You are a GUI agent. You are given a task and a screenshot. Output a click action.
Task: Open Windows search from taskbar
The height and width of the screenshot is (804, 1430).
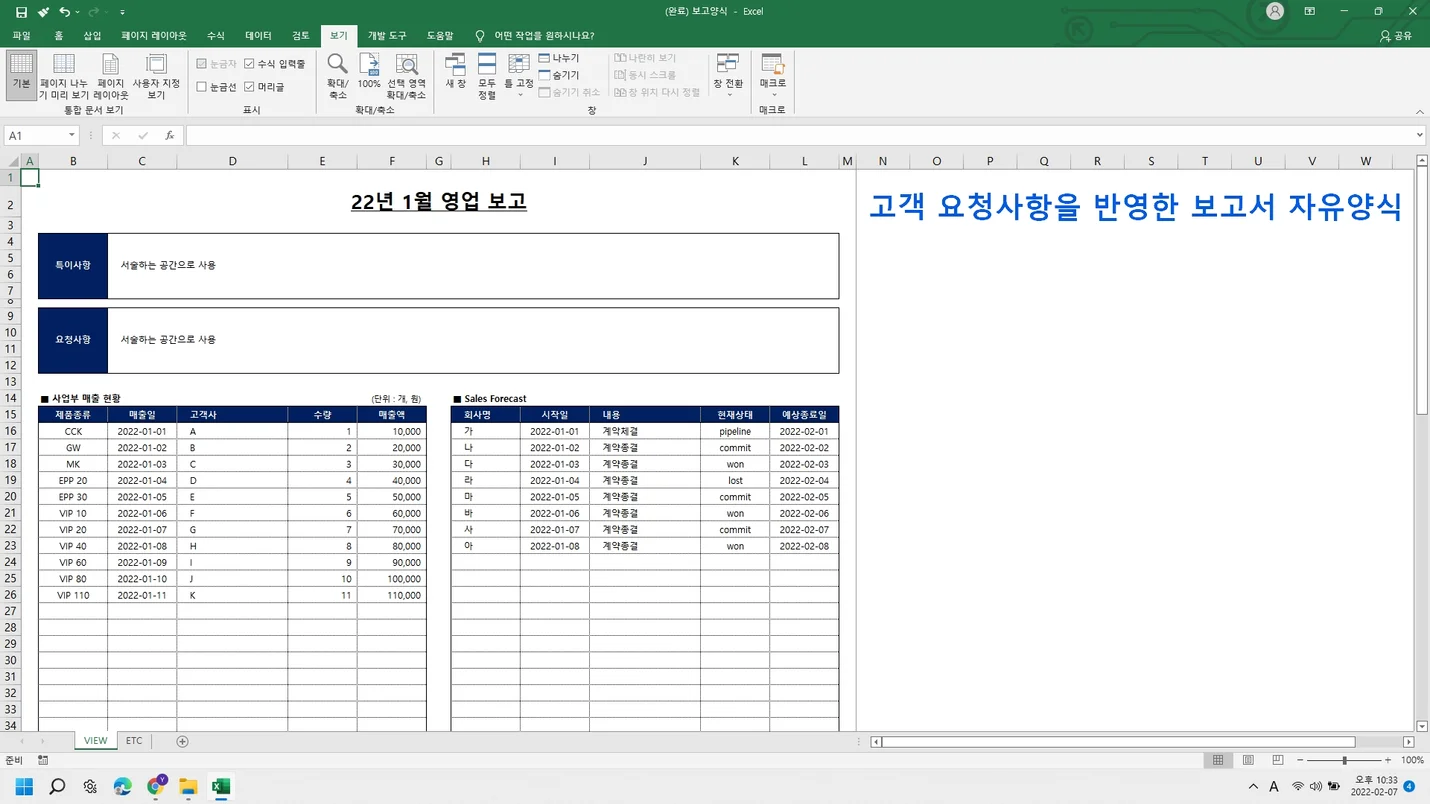click(x=57, y=786)
